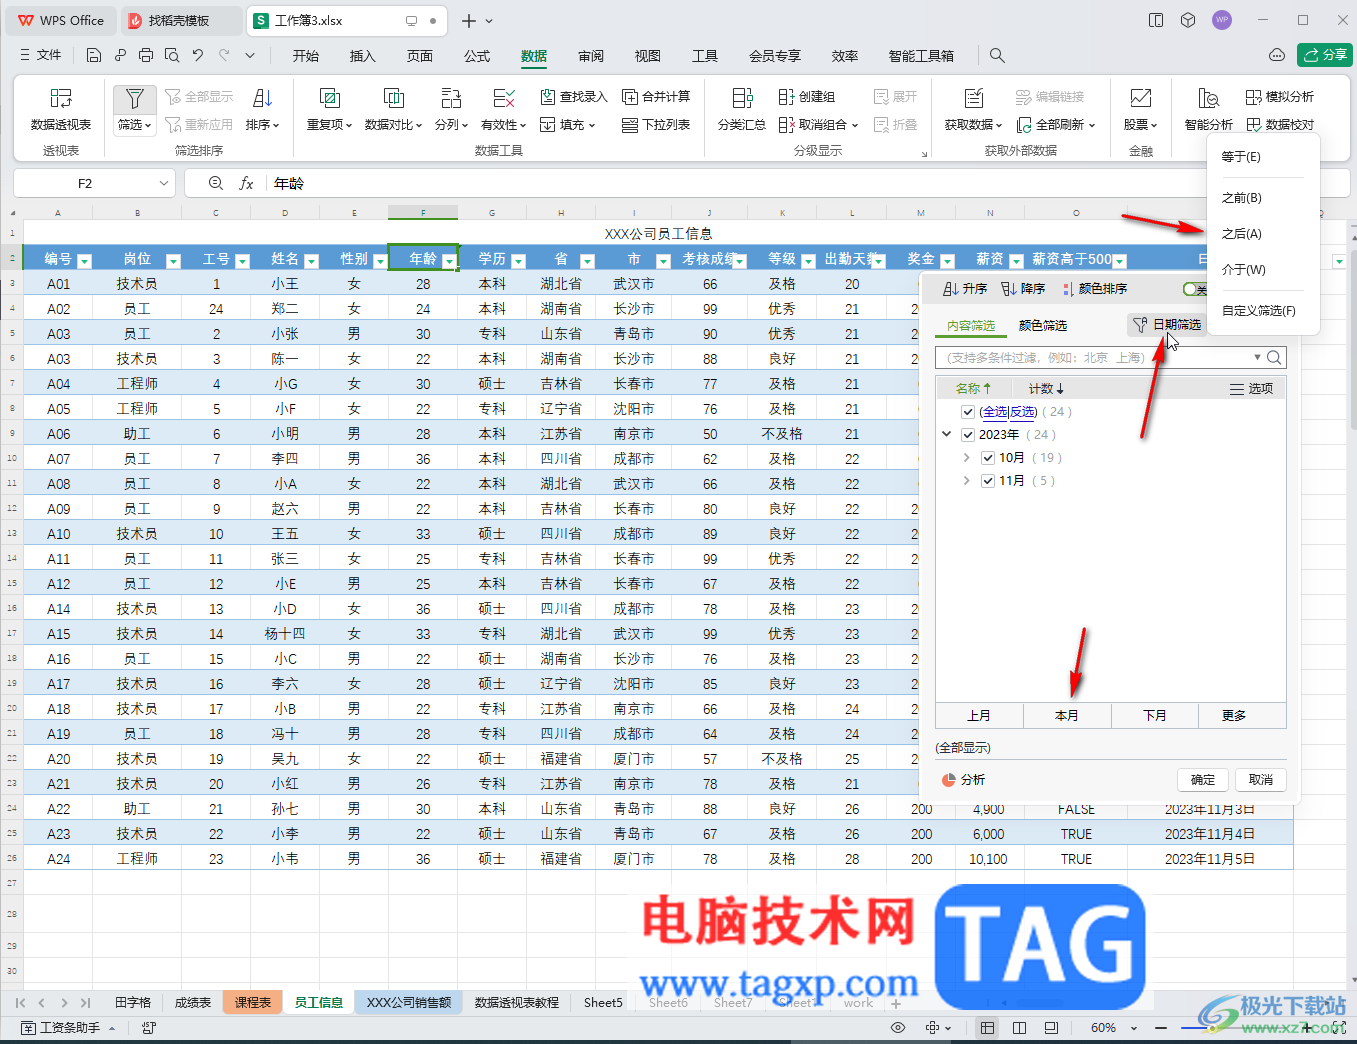Open the 开始 ribbon tab
The width and height of the screenshot is (1357, 1044).
(306, 56)
